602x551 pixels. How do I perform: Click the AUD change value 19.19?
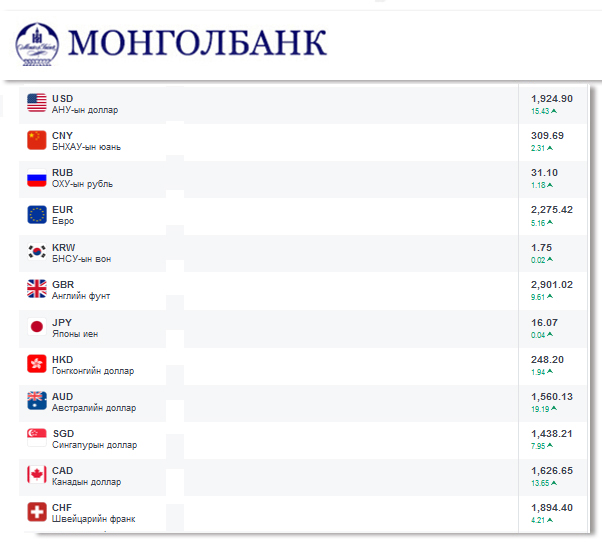pos(541,409)
